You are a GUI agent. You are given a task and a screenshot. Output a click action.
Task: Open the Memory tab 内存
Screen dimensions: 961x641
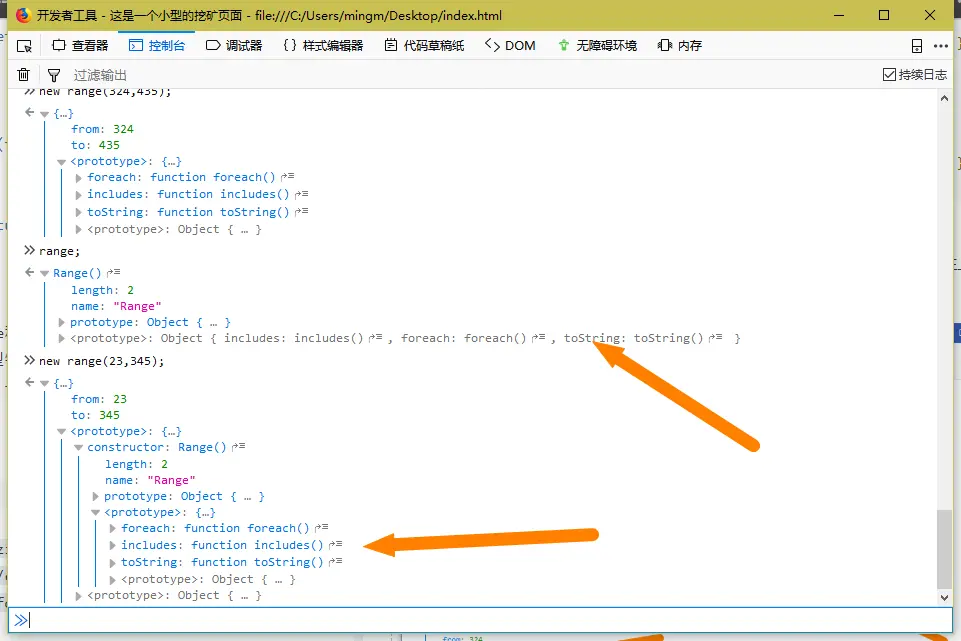680,45
